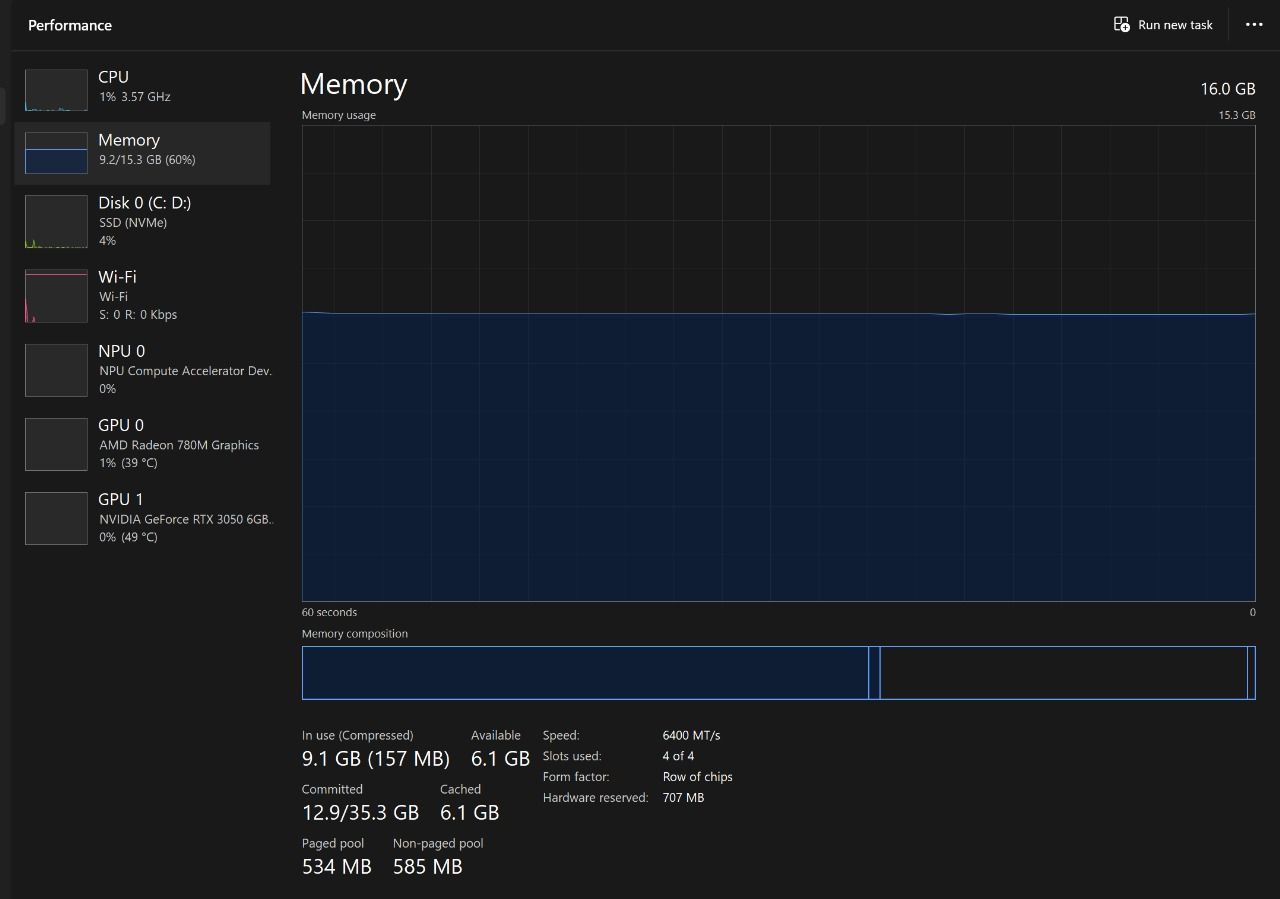
Task: Click the Speed 6400 MT/s value
Action: point(691,735)
